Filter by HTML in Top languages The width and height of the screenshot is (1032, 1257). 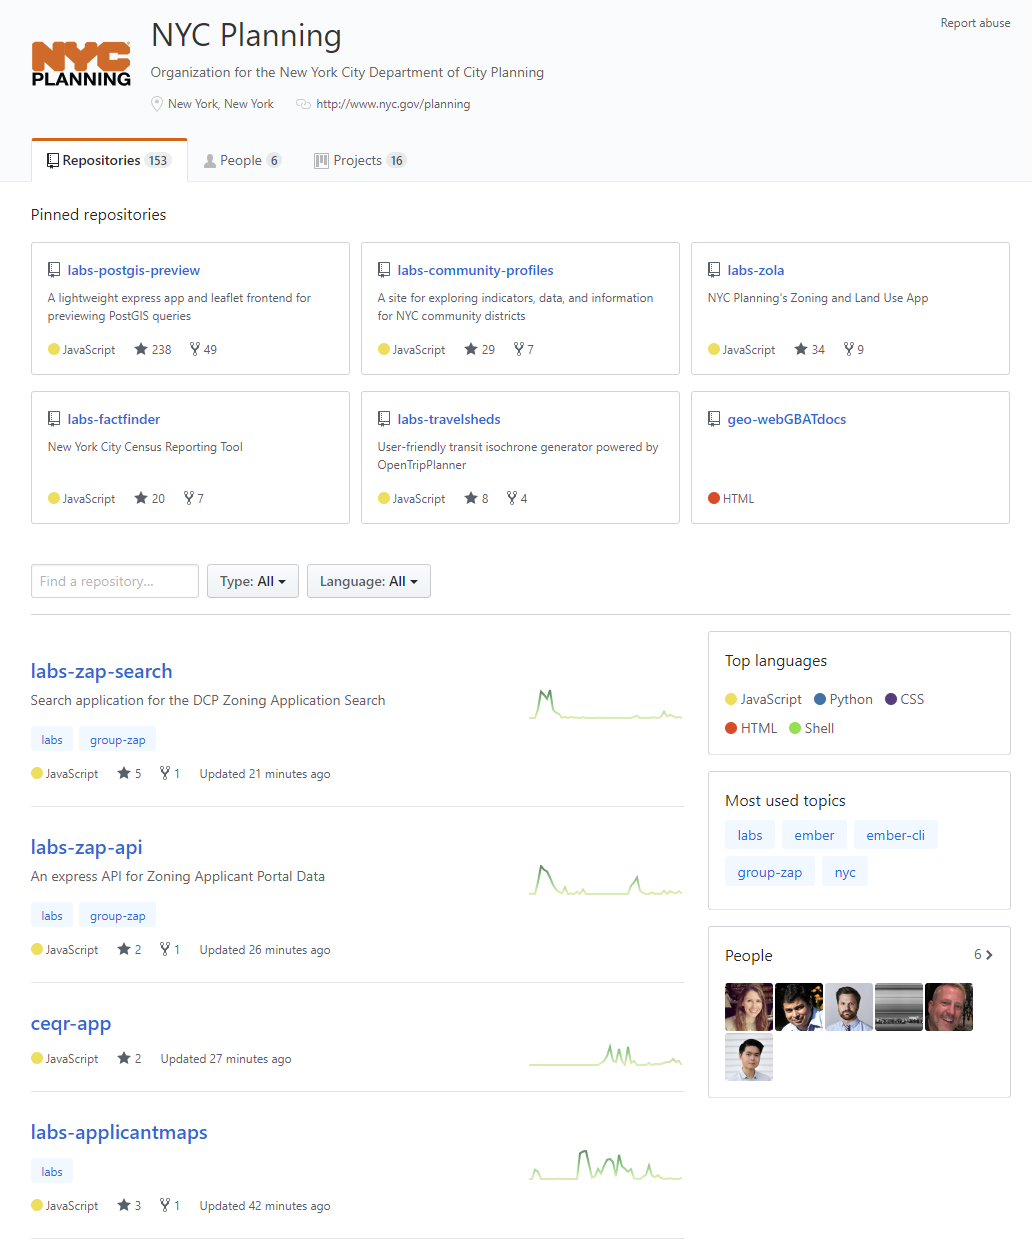(751, 728)
